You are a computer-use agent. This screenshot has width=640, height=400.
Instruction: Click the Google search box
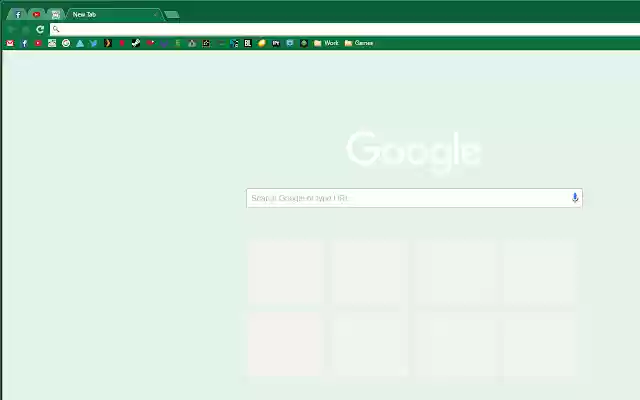pos(414,198)
